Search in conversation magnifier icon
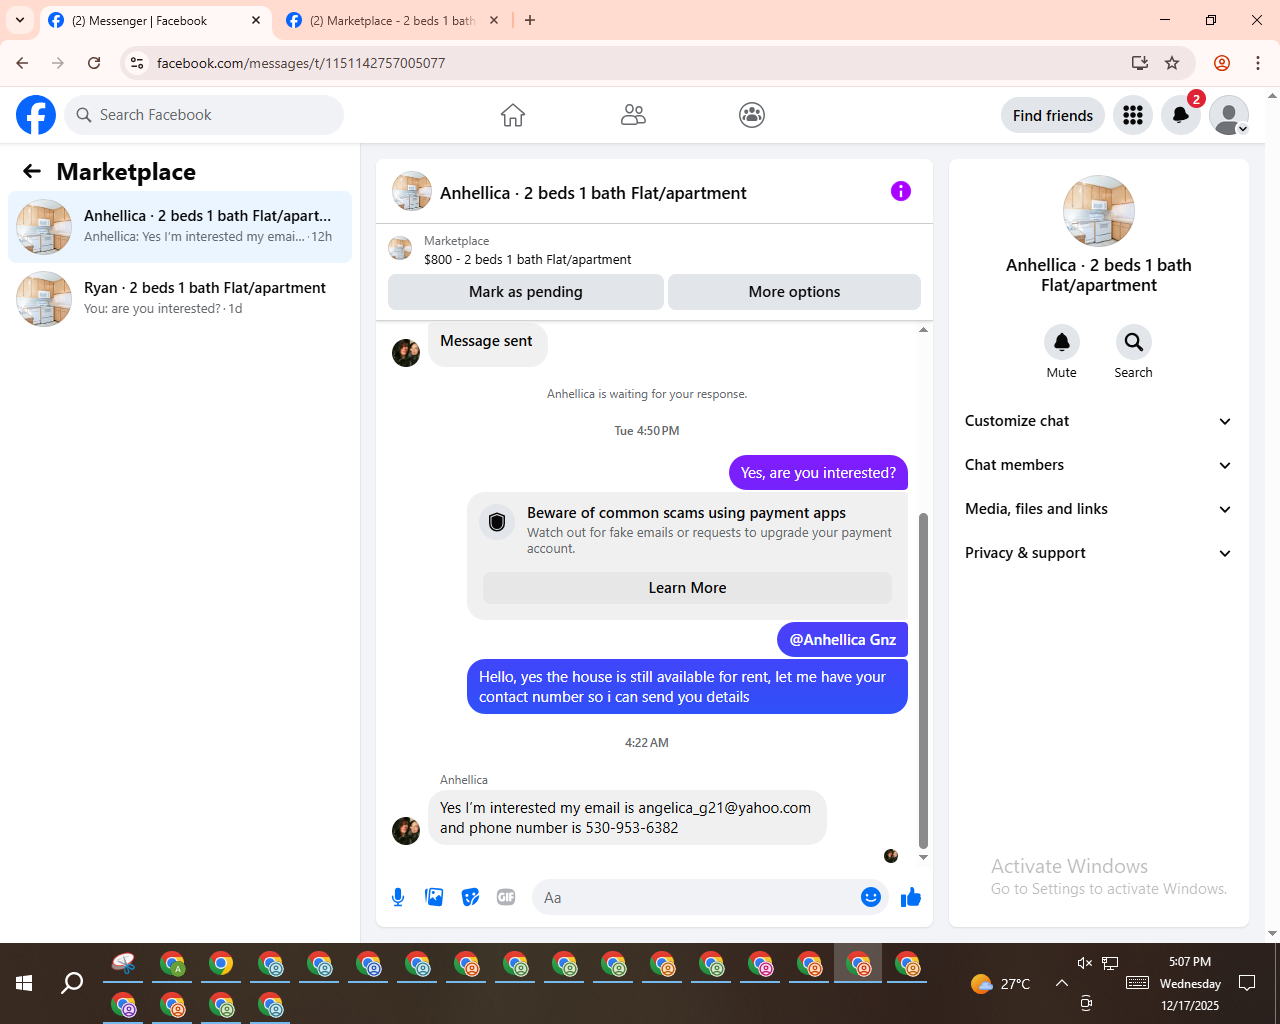This screenshot has width=1280, height=1024. point(1133,342)
